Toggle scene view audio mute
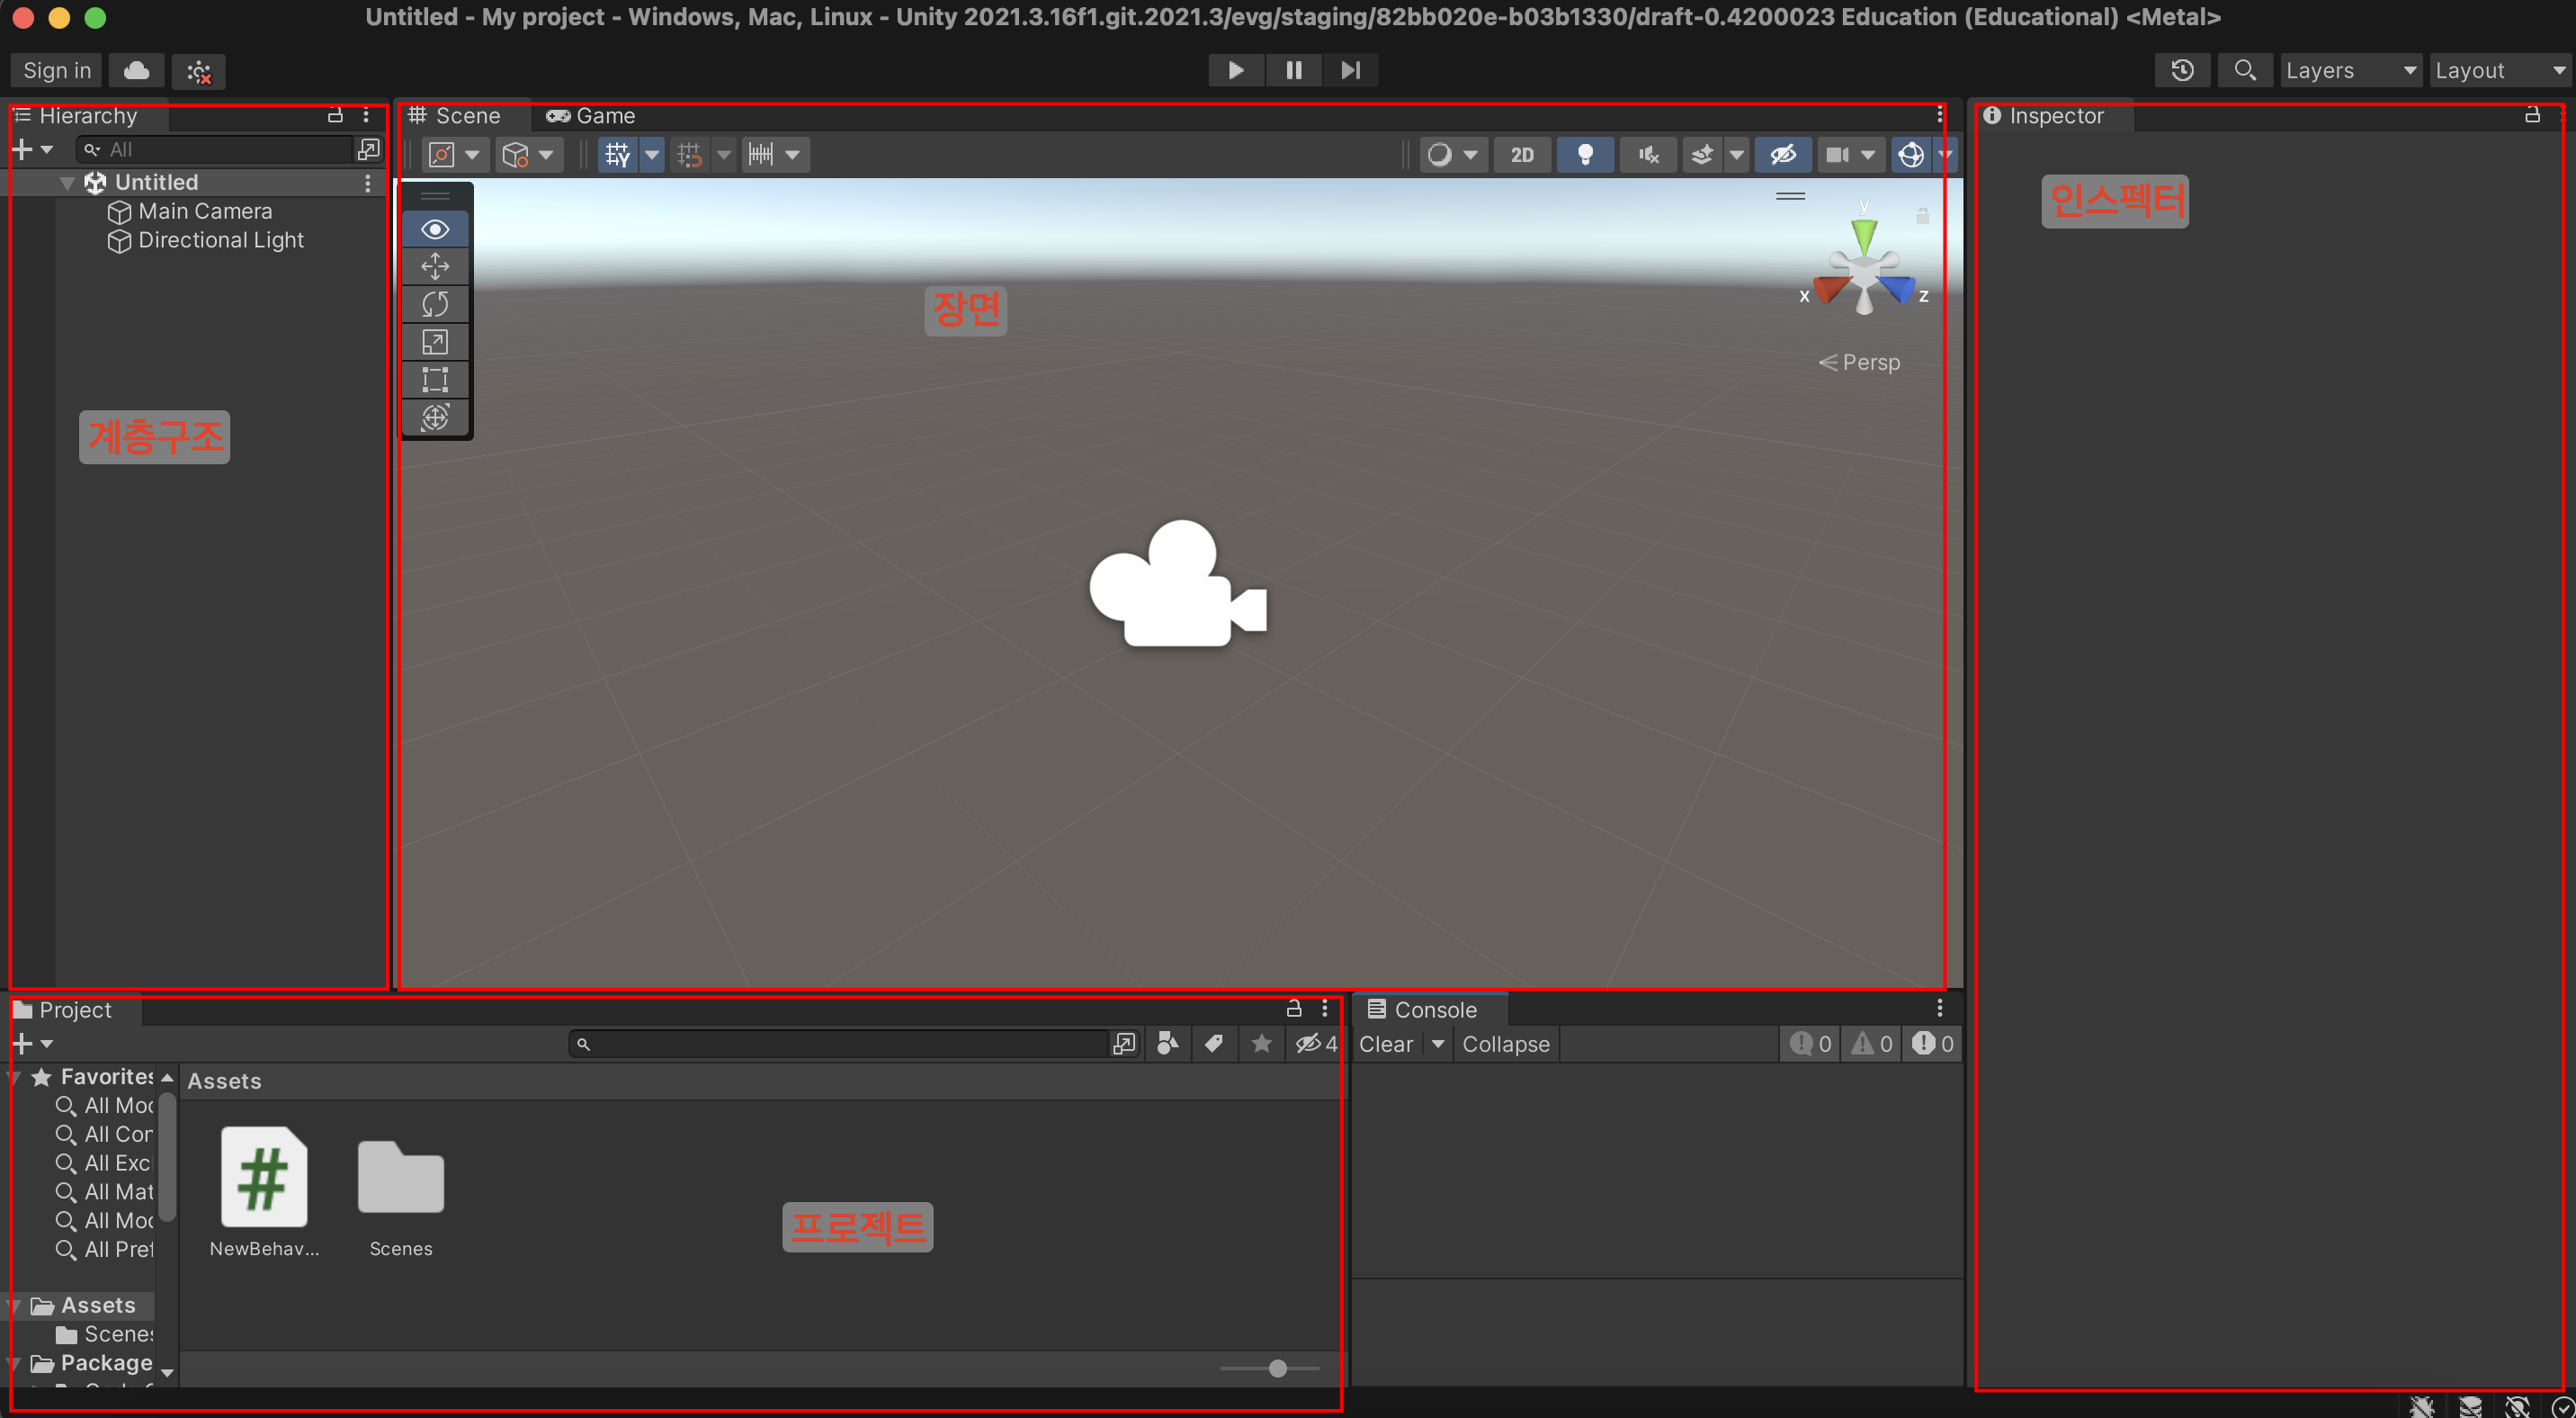 [1647, 154]
